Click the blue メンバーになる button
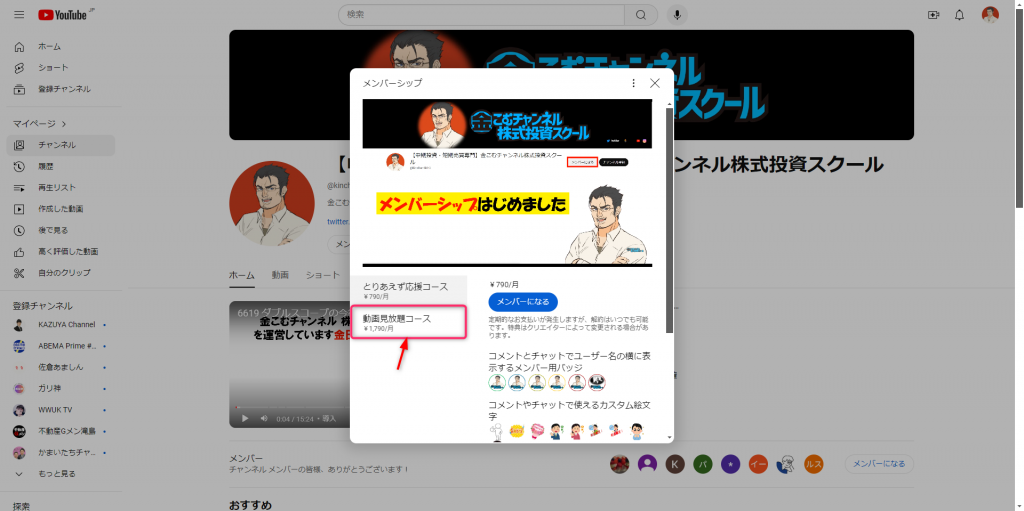1024x511 pixels. 523,302
